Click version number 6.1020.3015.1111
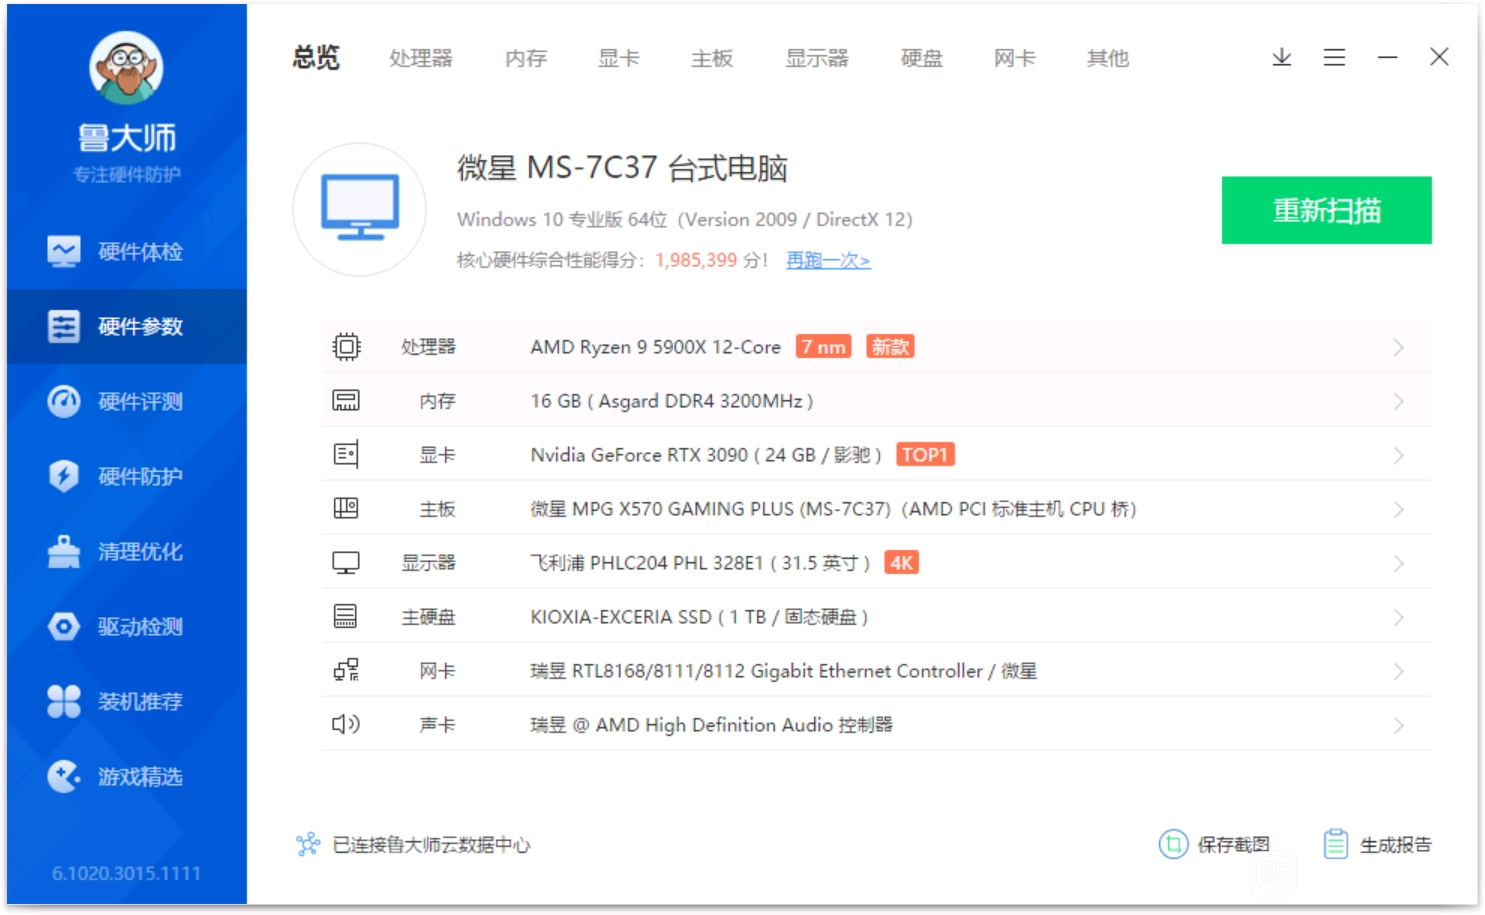This screenshot has width=1485, height=915. (x=126, y=874)
